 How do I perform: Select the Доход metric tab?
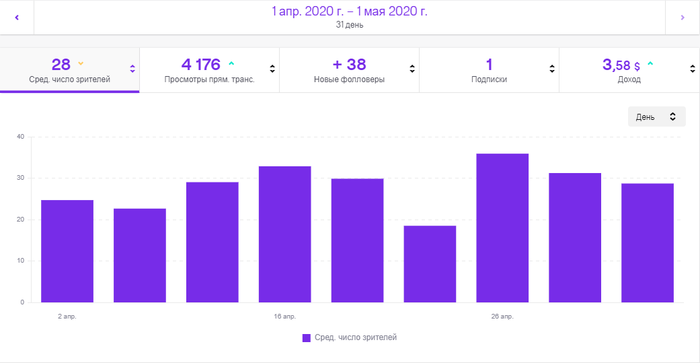tap(629, 70)
